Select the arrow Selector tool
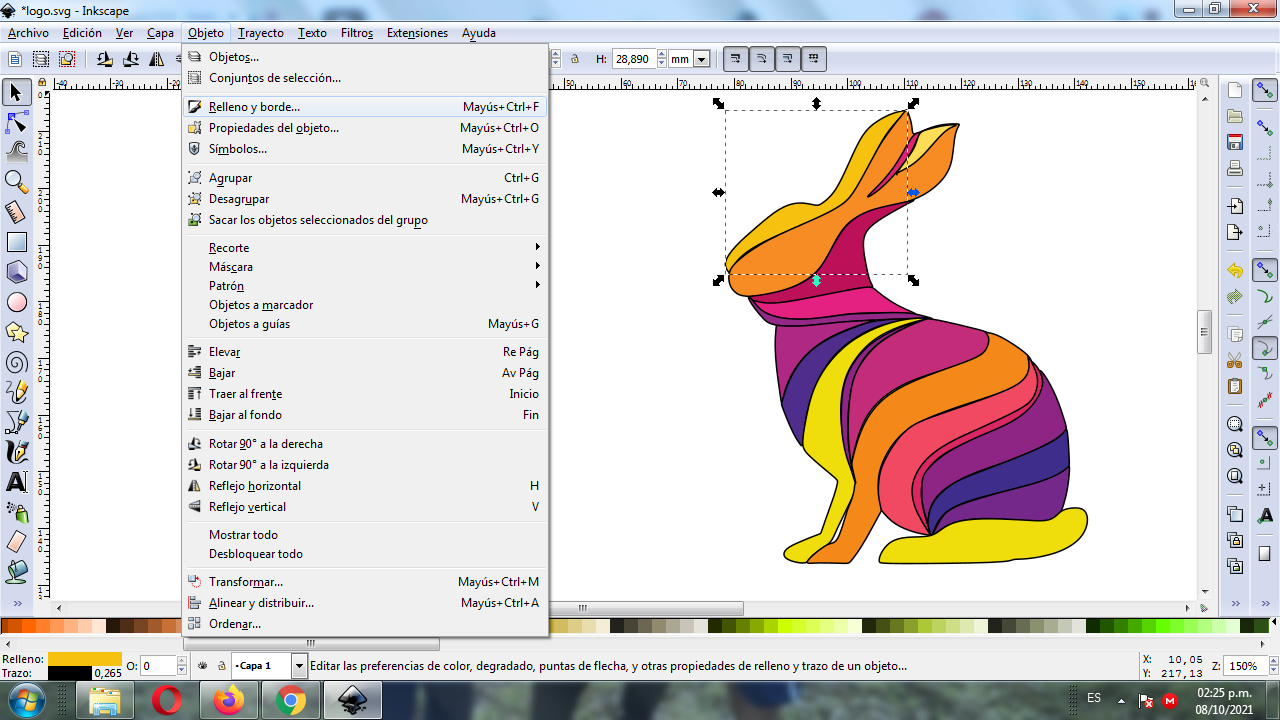The height and width of the screenshot is (720, 1280). [16, 93]
